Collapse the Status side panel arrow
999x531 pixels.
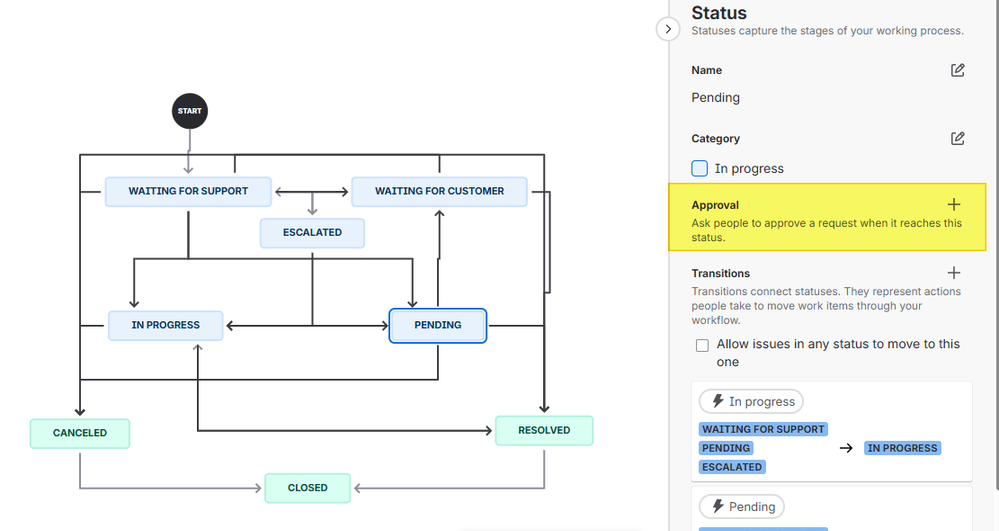click(x=668, y=29)
